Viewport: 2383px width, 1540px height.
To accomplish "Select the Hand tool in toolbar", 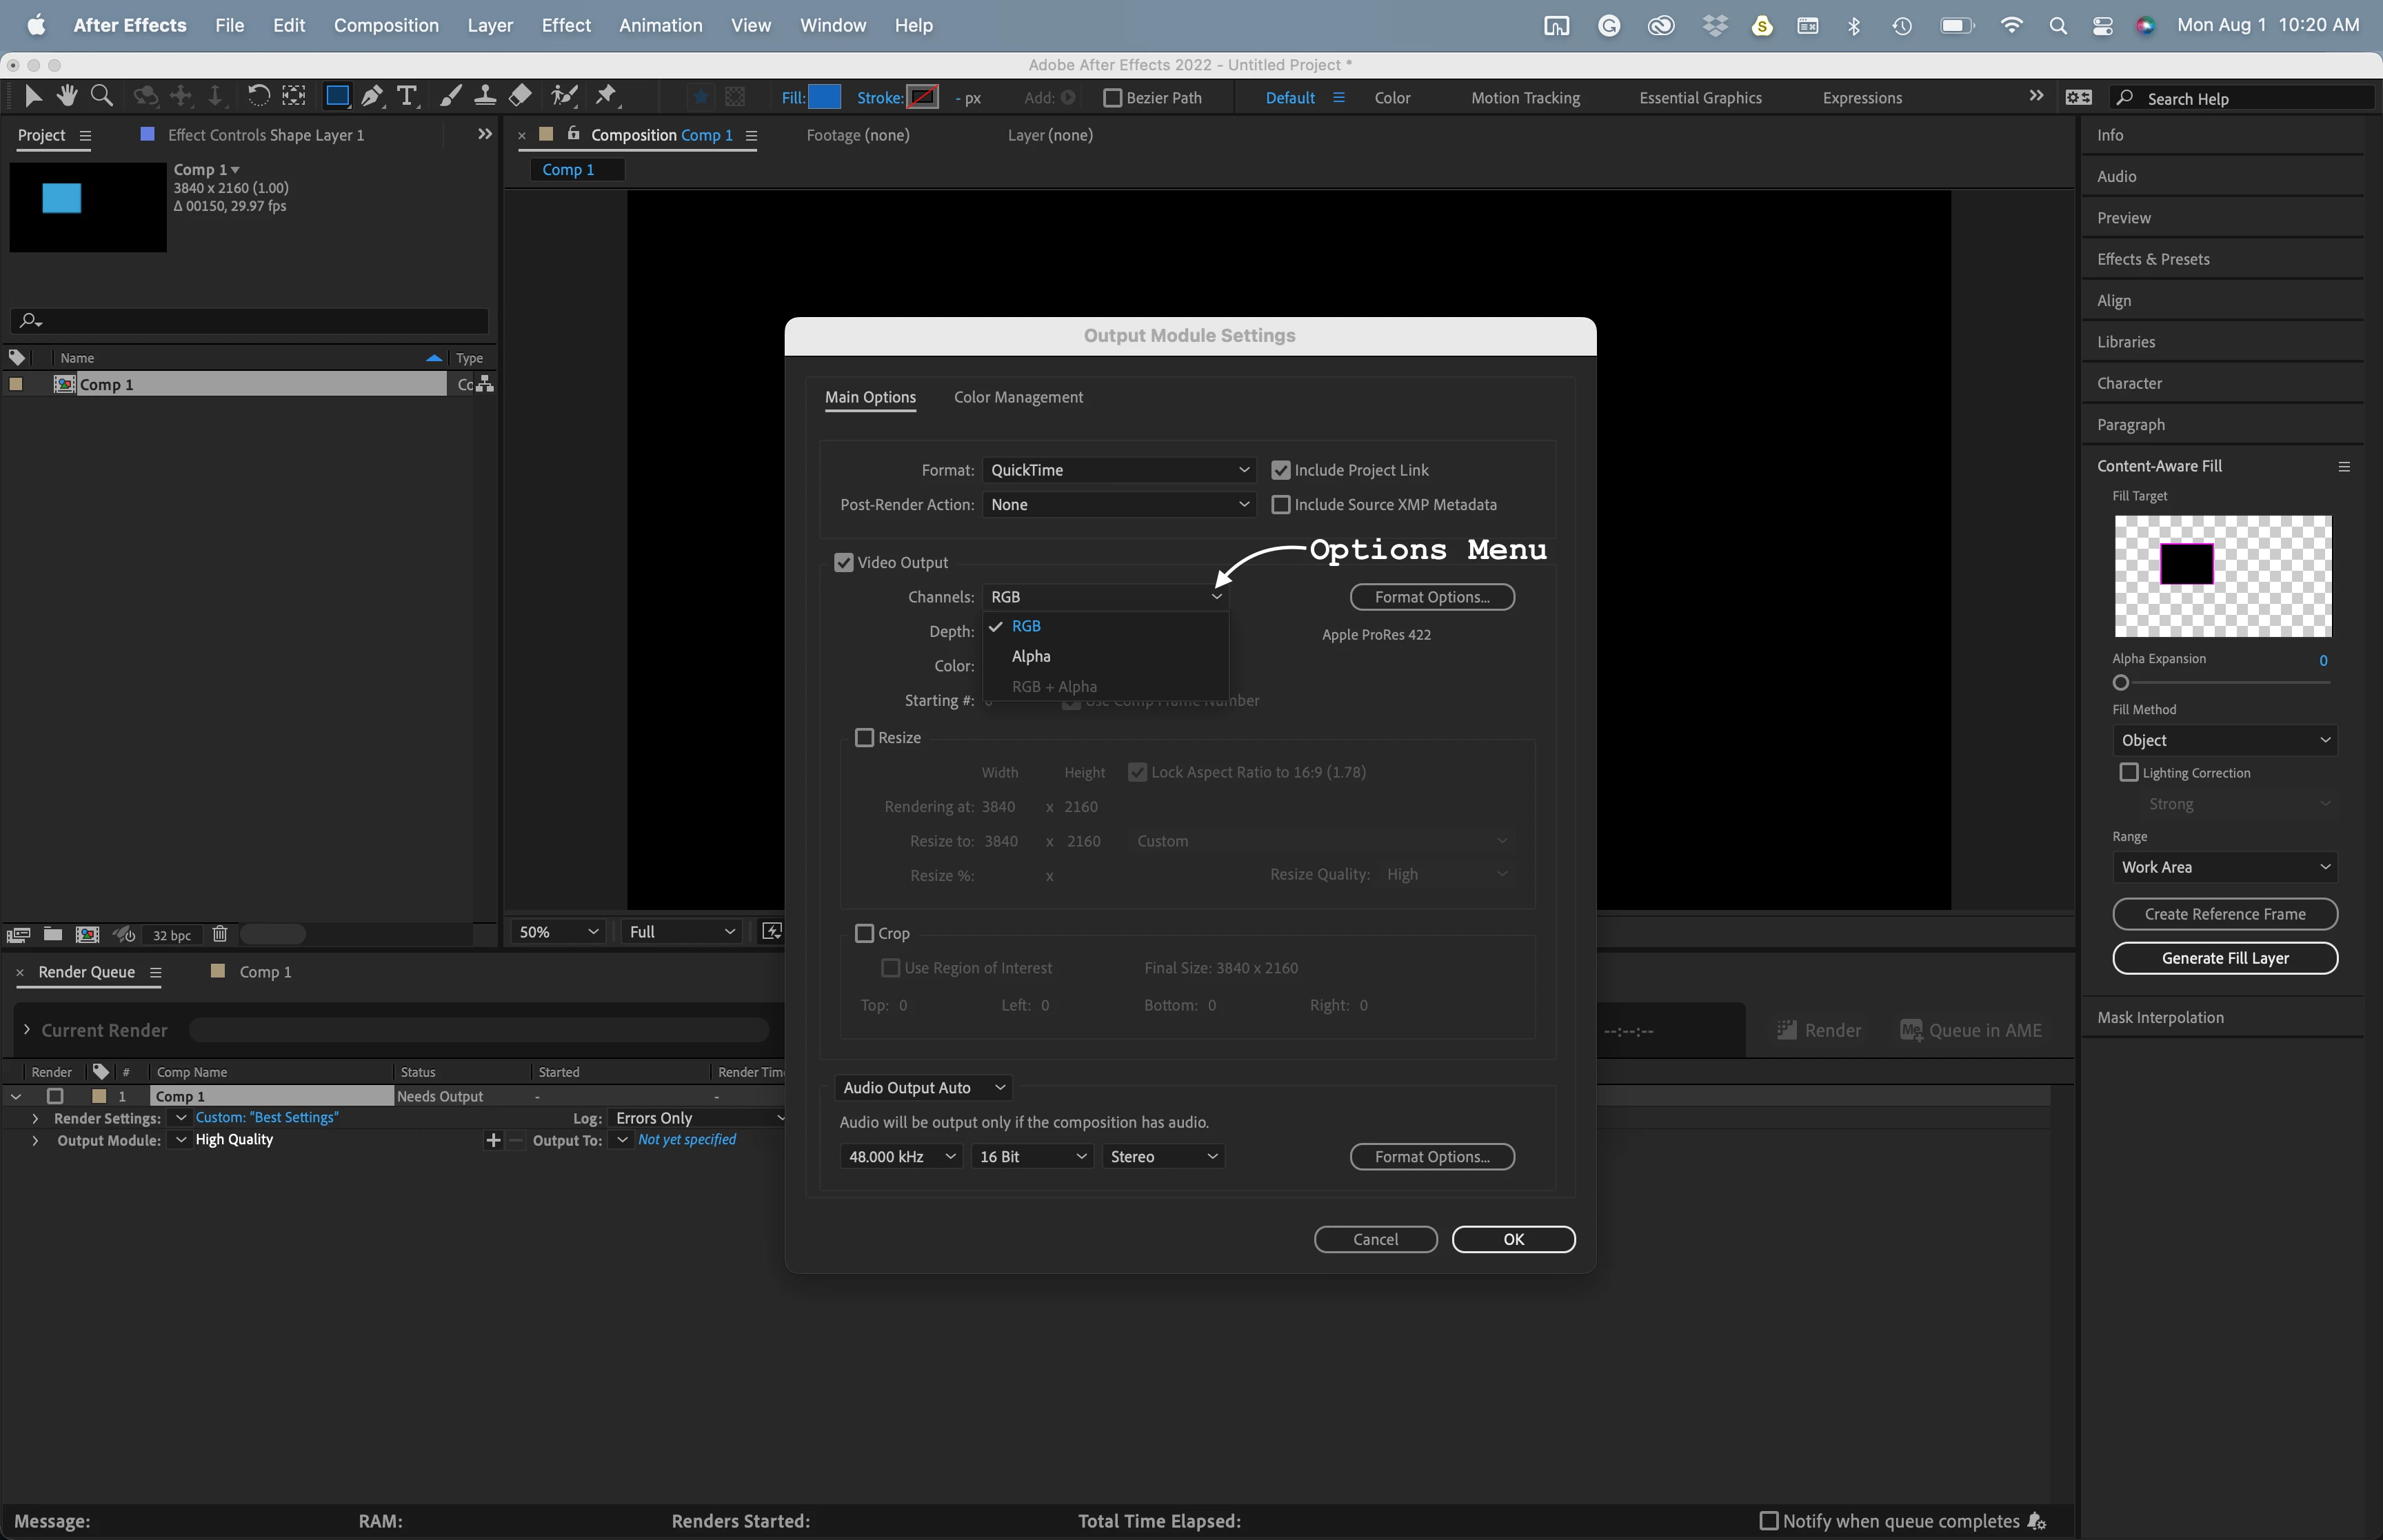I will coord(67,96).
